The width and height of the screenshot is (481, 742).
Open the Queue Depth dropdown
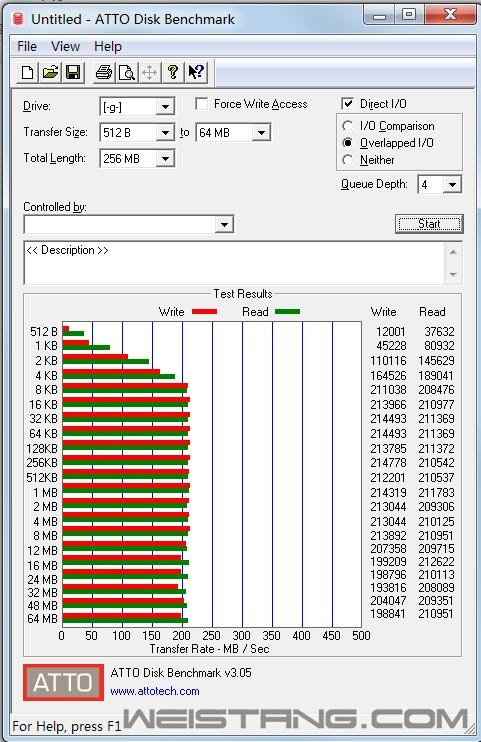(x=452, y=185)
